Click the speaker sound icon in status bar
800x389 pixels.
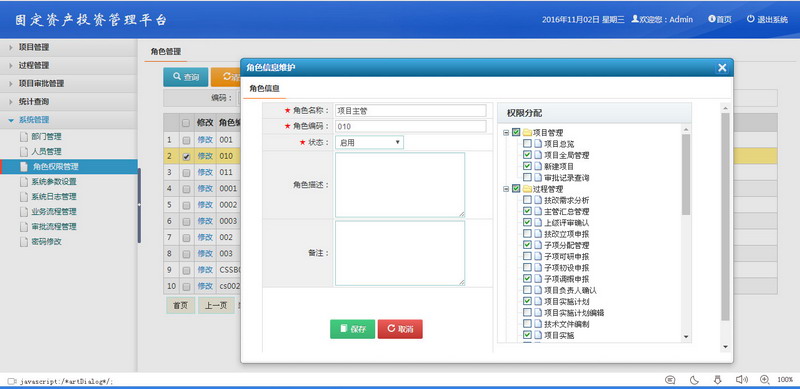741,379
